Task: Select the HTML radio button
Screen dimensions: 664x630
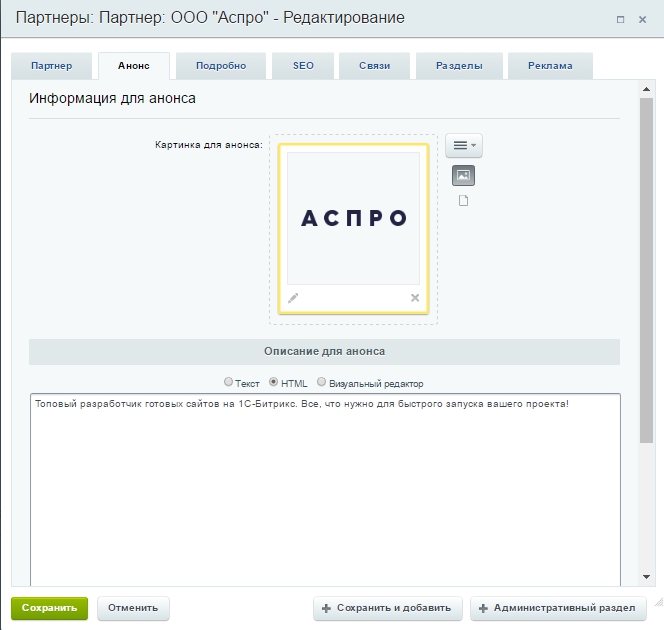Action: pyautogui.click(x=274, y=382)
